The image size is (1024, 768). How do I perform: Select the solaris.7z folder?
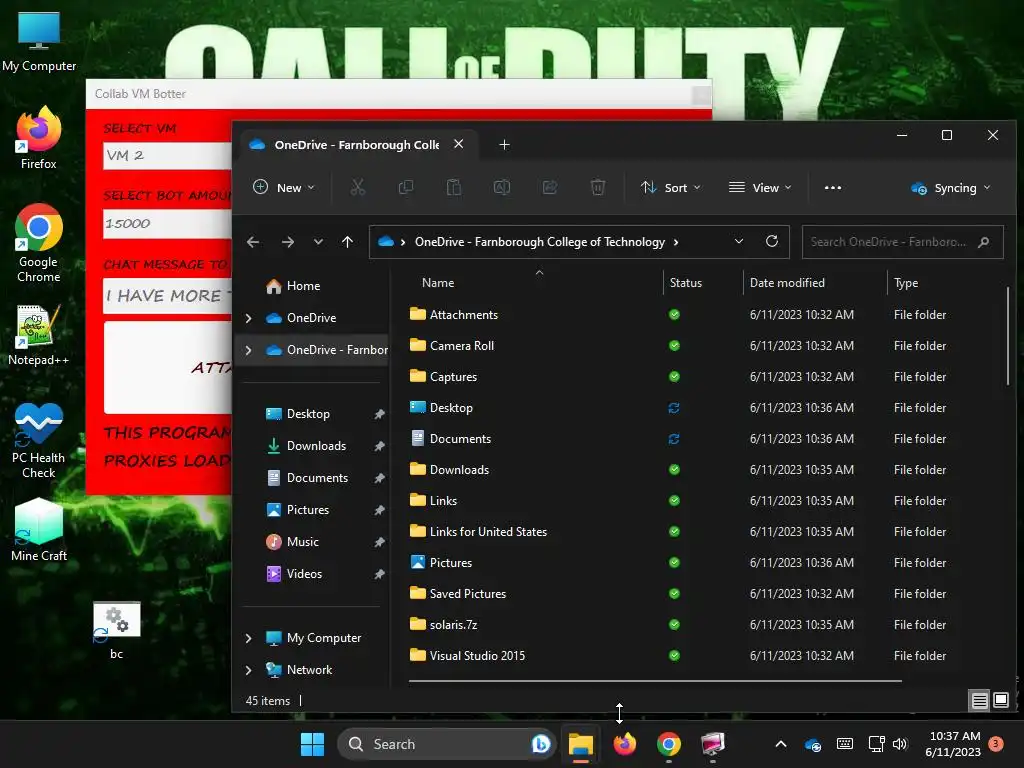pos(443,625)
